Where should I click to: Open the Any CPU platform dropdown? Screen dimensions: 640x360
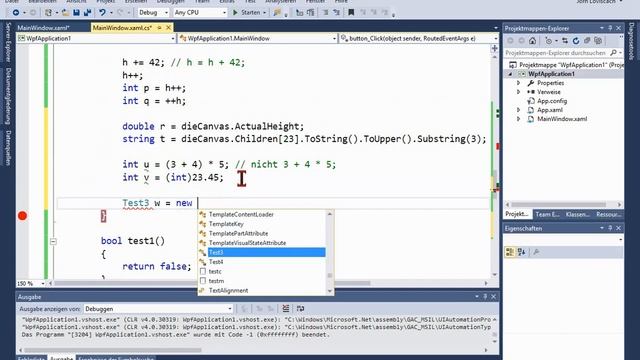[200, 13]
